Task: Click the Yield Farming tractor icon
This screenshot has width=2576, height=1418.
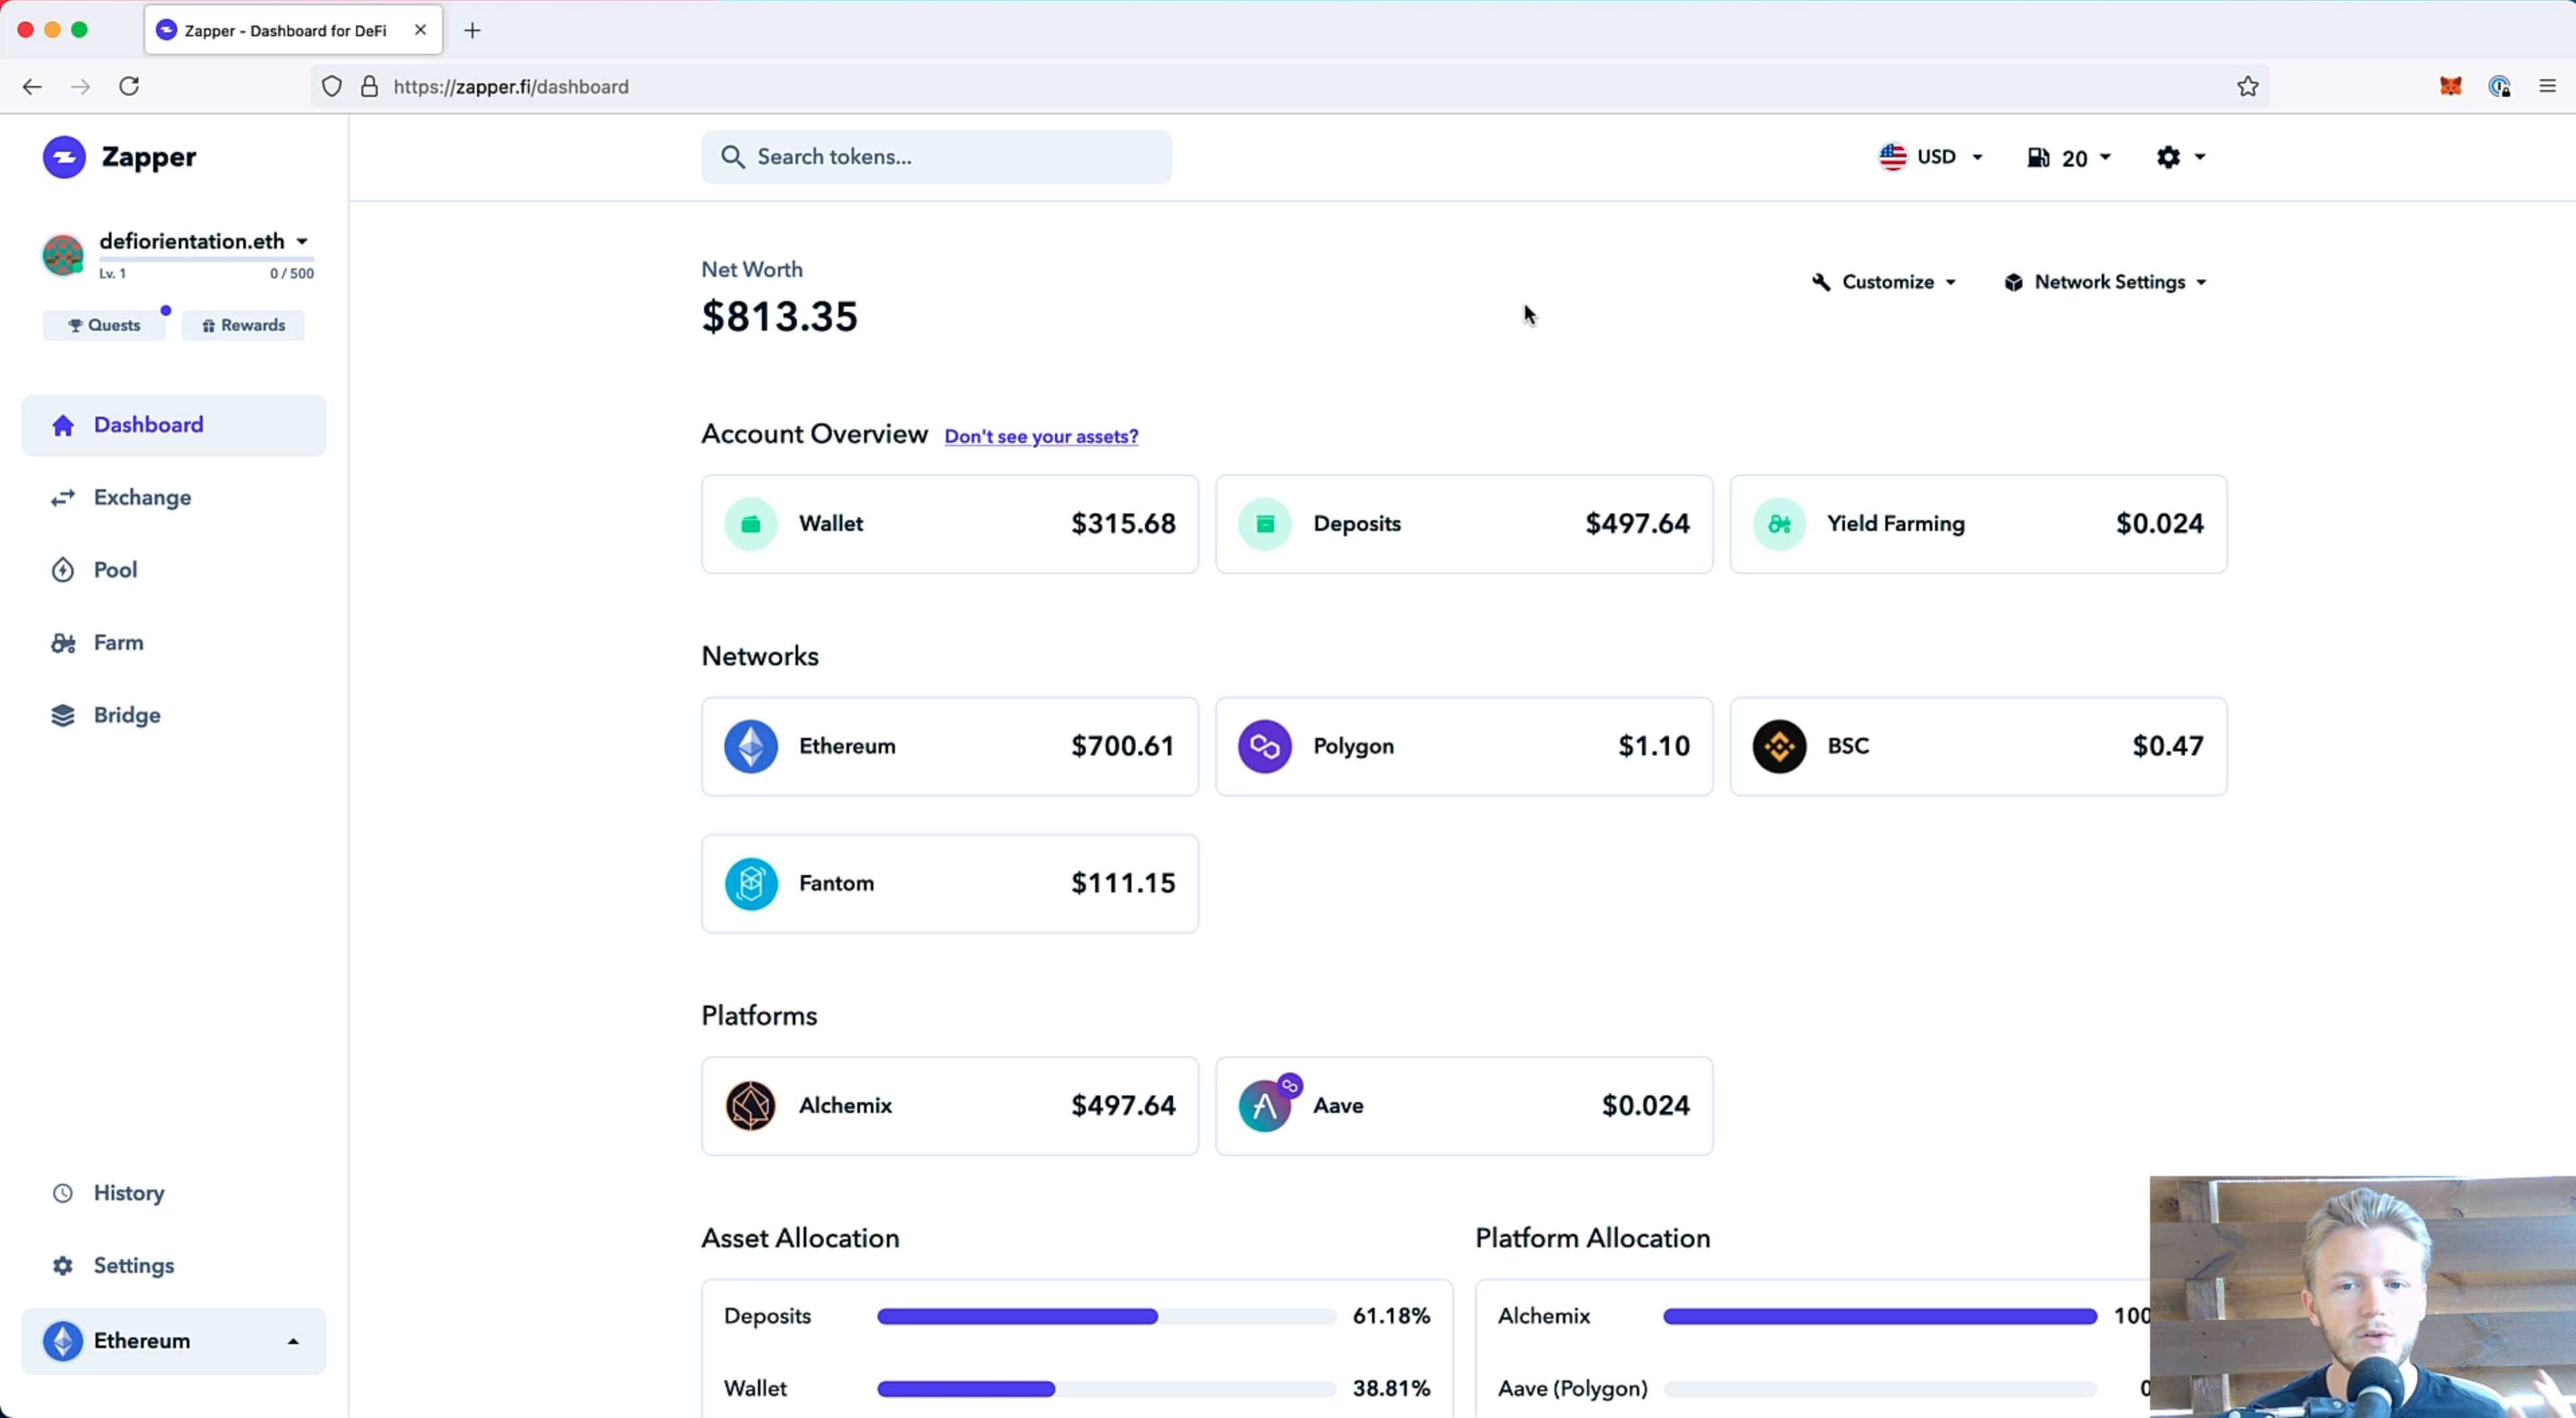Action: pyautogui.click(x=1779, y=524)
